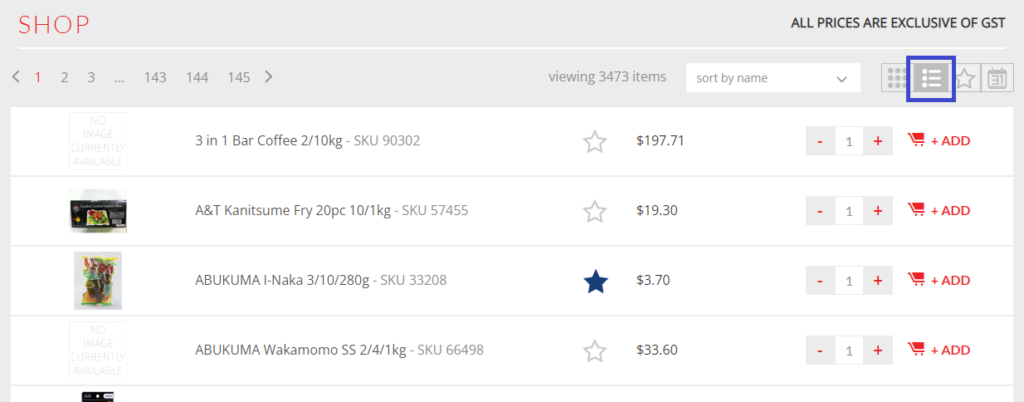The height and width of the screenshot is (402, 1024).
Task: Go to previous page with left chevron
Action: pos(16,77)
